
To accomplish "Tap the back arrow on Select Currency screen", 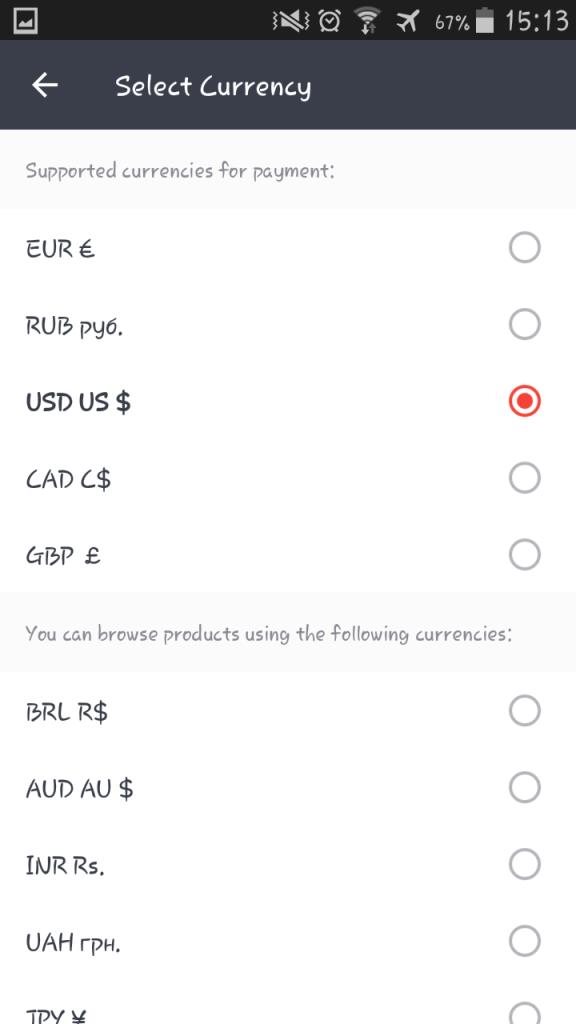I will 43,85.
